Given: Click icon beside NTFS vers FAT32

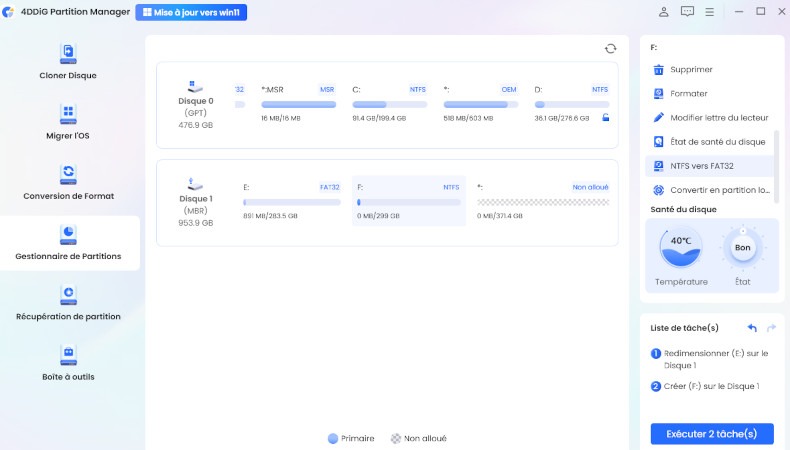Looking at the screenshot, I should coord(658,166).
